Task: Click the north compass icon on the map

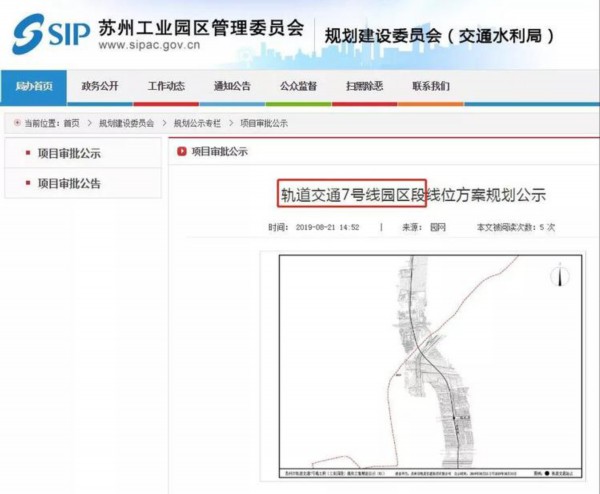Action: tap(560, 275)
